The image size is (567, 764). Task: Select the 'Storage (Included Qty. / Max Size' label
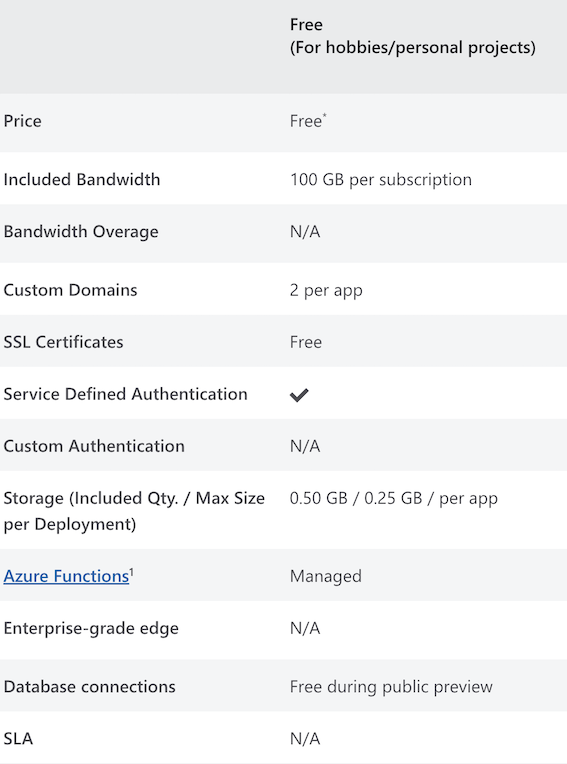click(134, 498)
